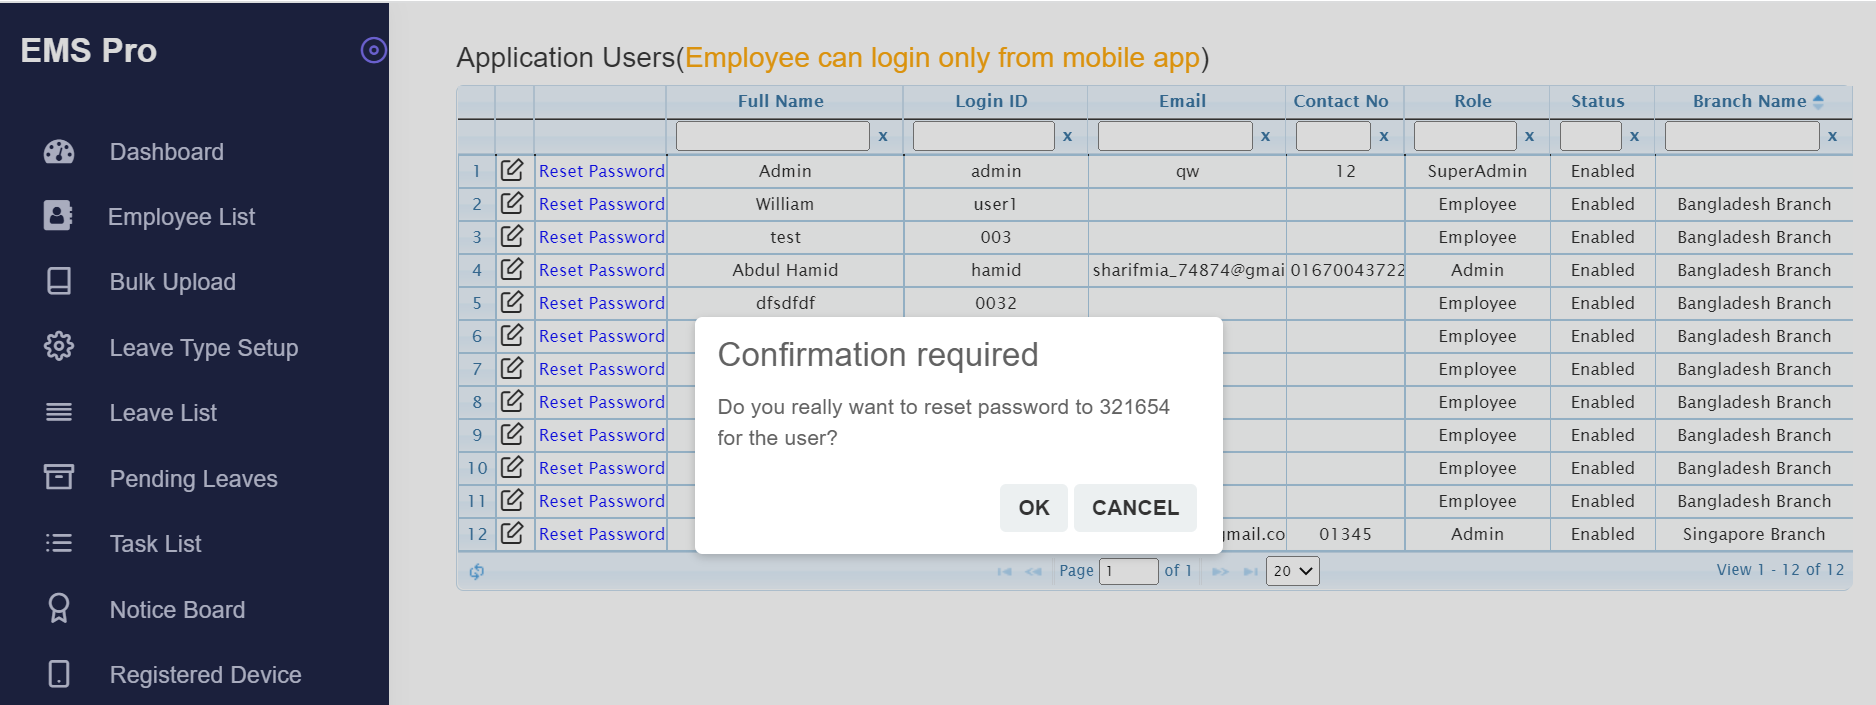The height and width of the screenshot is (705, 1876).
Task: Click the Registered Device phone icon
Action: tap(59, 674)
